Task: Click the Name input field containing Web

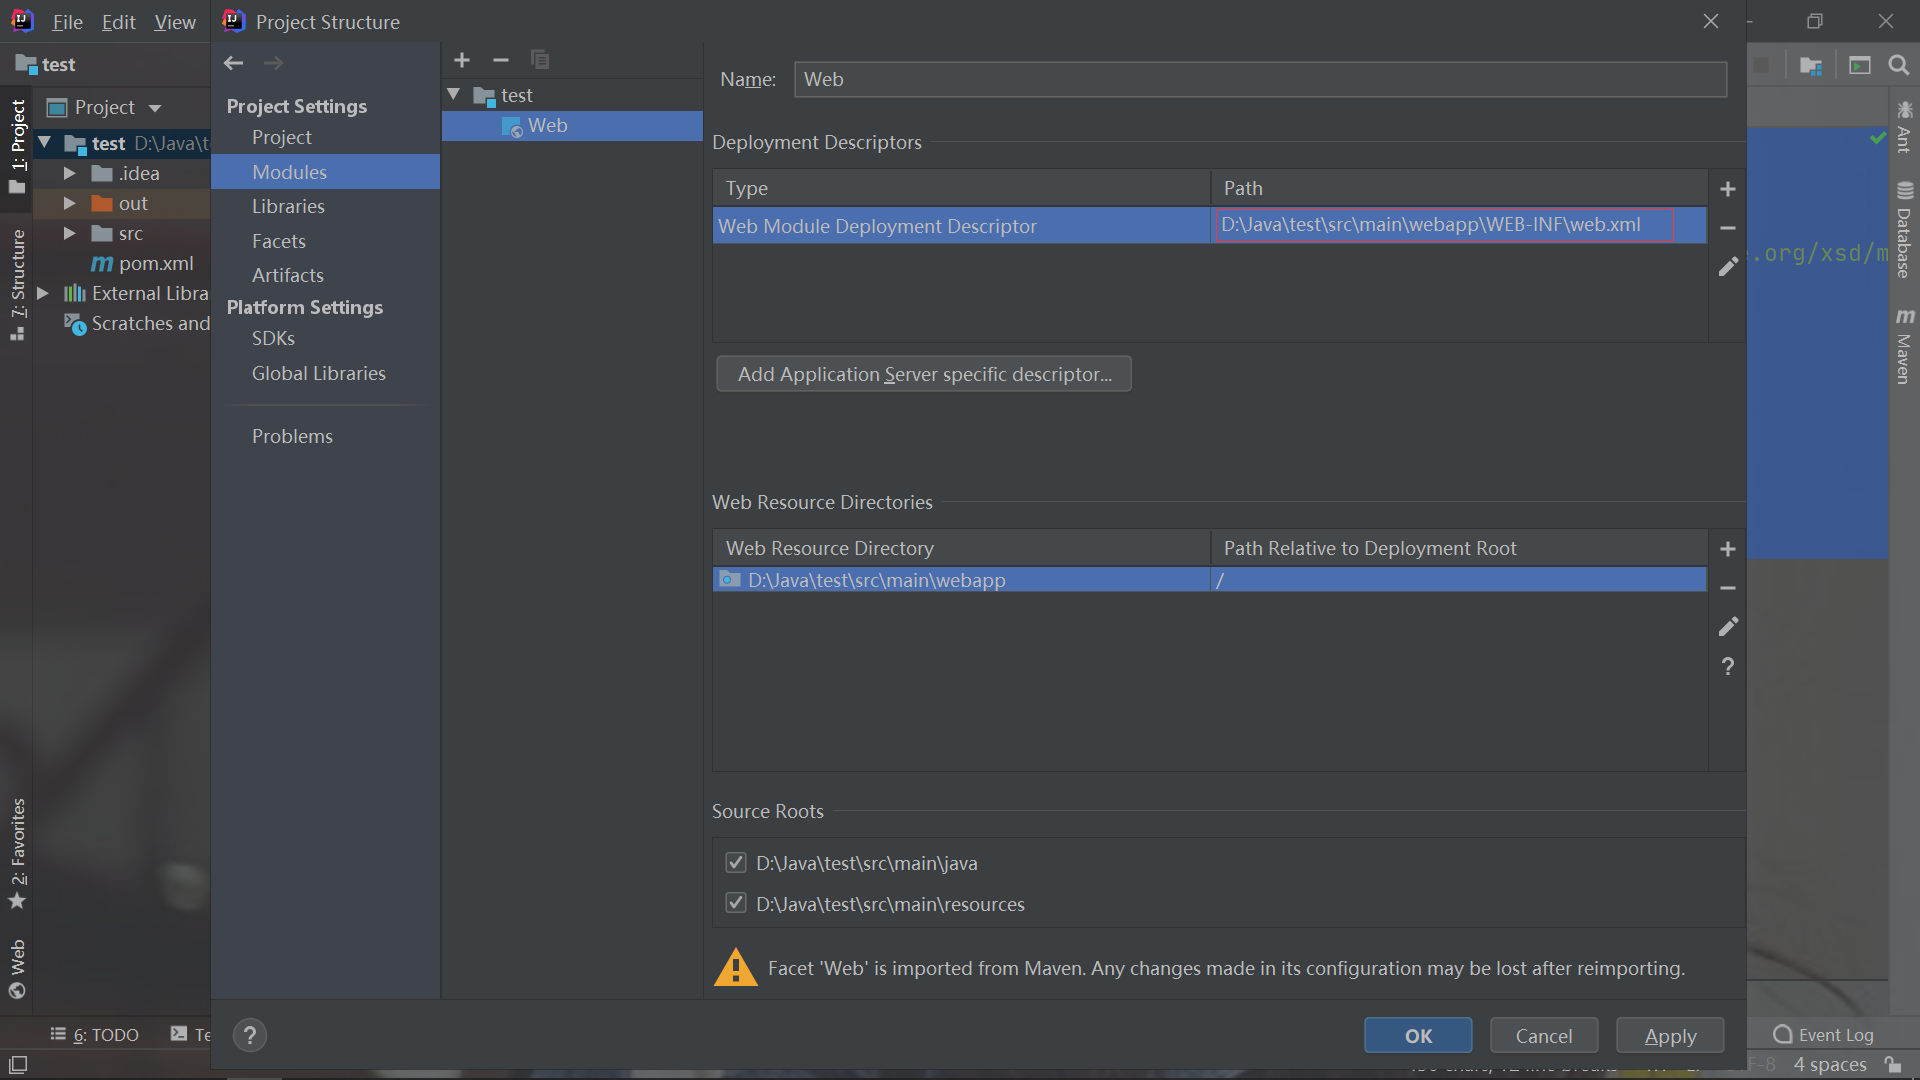Action: 1259,79
